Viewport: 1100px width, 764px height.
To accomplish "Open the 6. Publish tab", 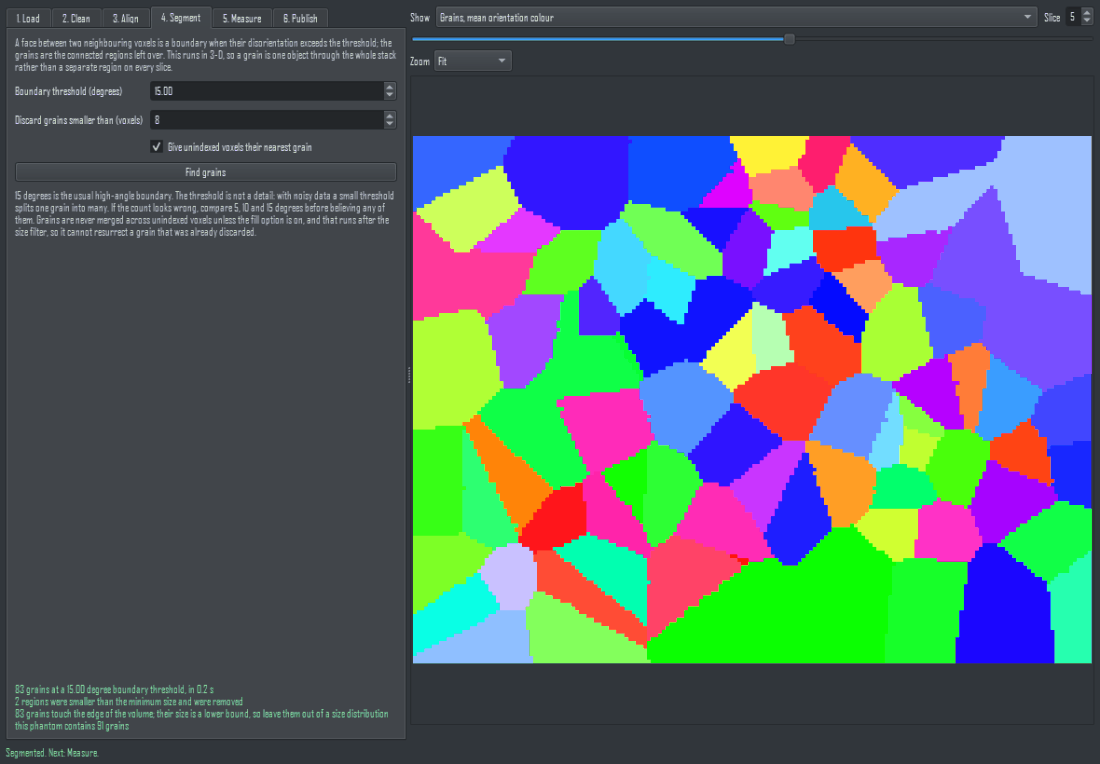I will coord(300,18).
